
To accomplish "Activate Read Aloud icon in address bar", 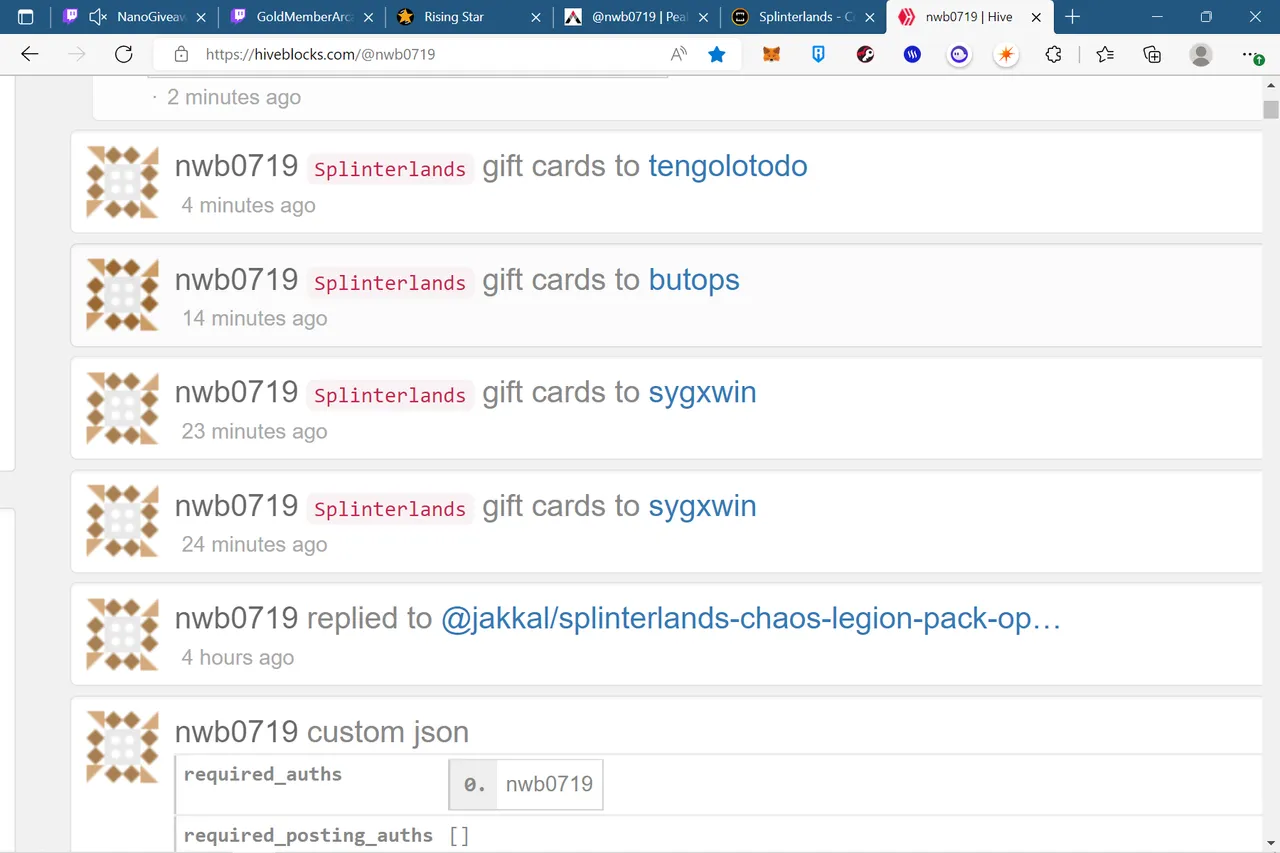I will [679, 55].
